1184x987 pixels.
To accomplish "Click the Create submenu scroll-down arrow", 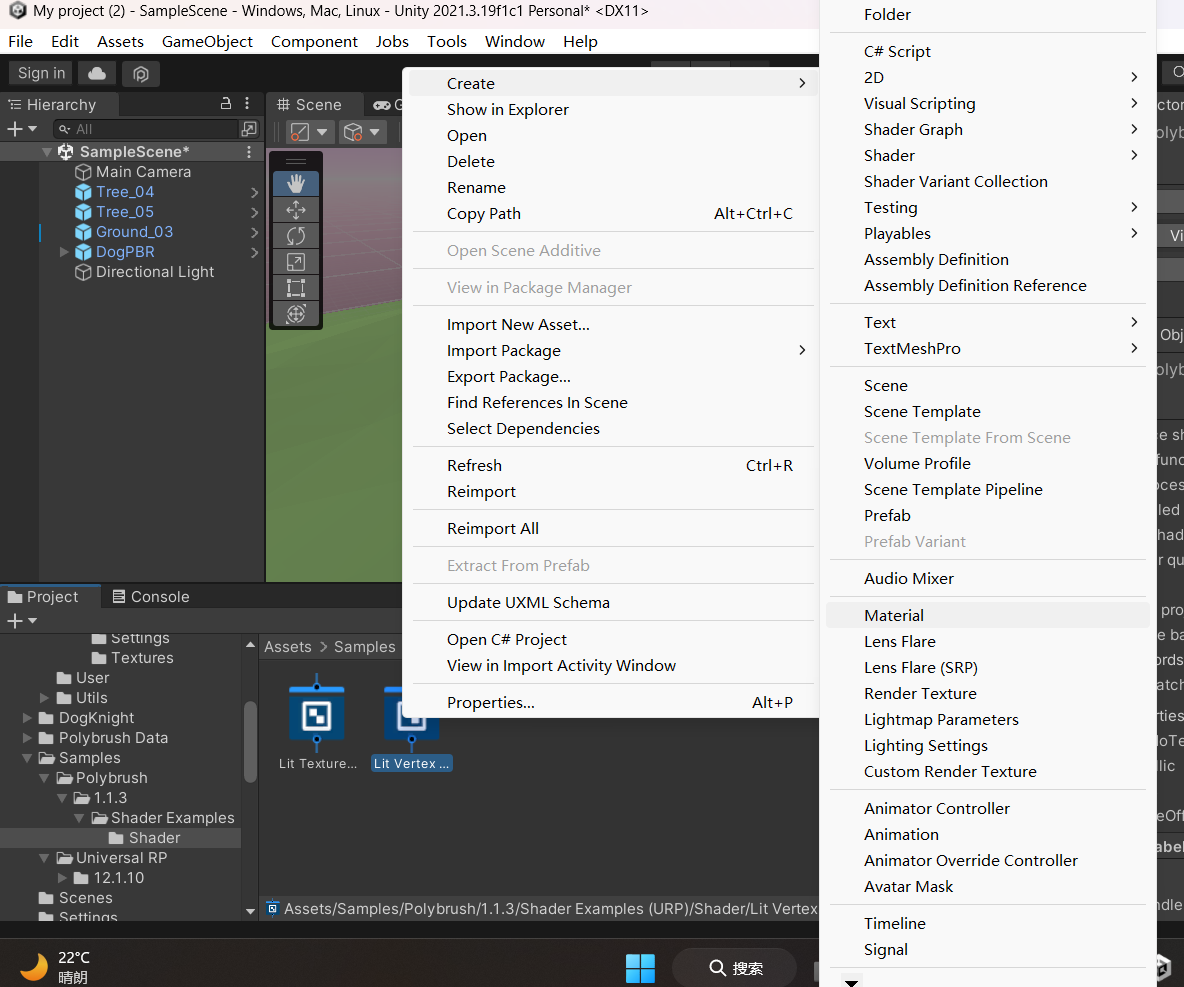I will [851, 982].
